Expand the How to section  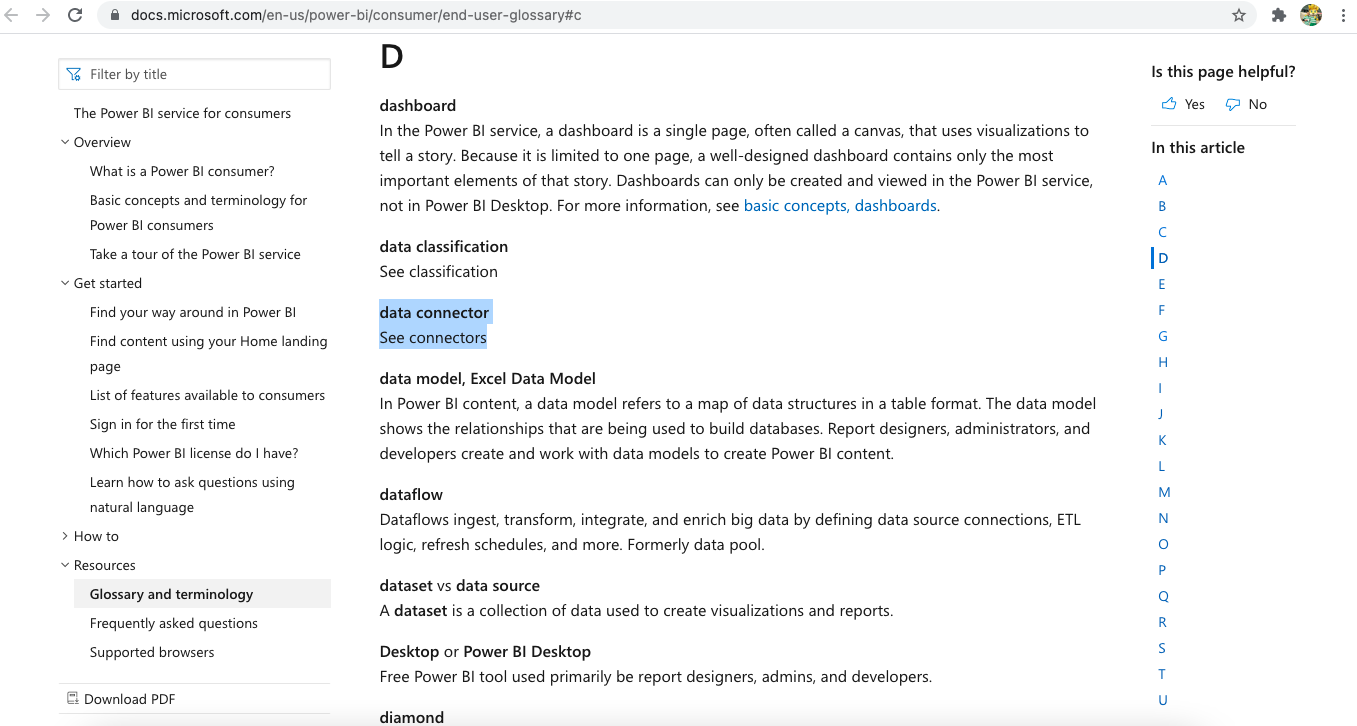click(x=65, y=536)
